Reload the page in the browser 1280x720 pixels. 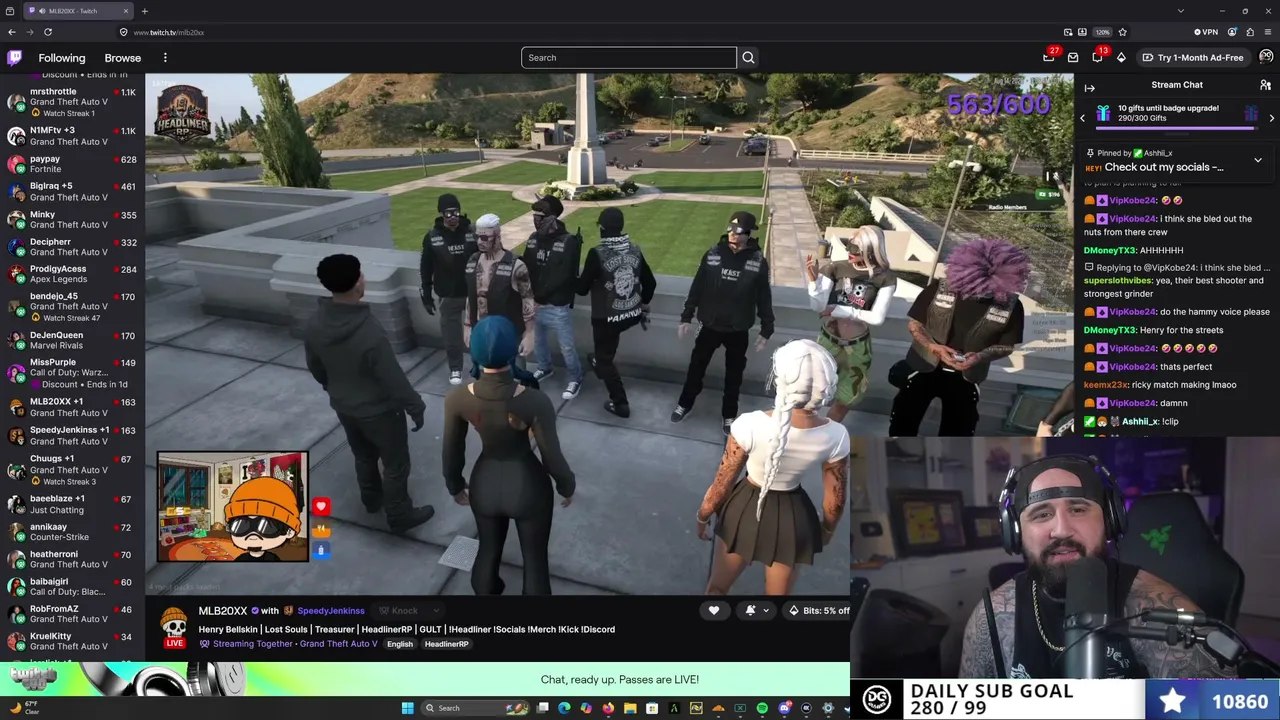point(47,32)
